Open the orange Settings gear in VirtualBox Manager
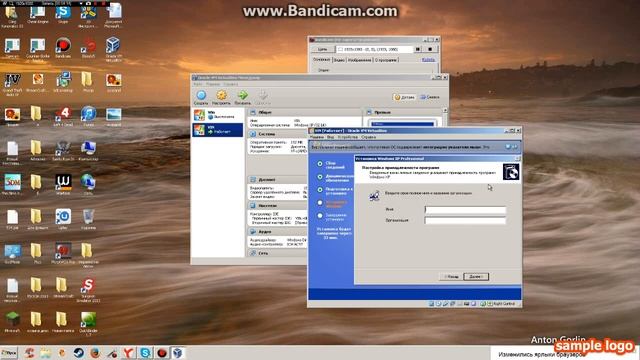 (221, 98)
